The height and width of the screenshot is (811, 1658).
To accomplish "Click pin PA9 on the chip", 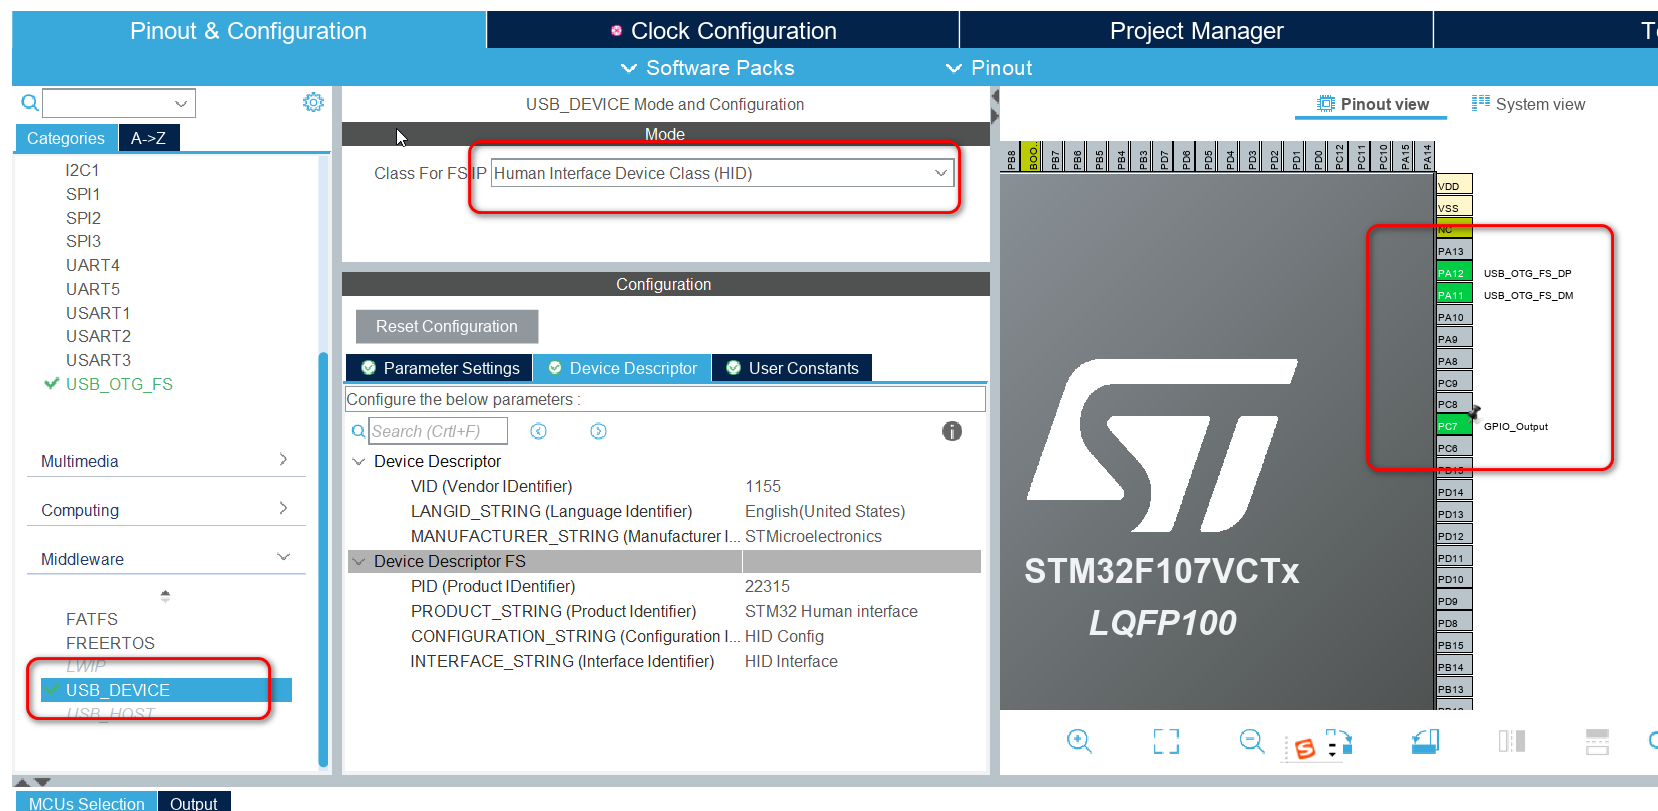I will tap(1453, 339).
